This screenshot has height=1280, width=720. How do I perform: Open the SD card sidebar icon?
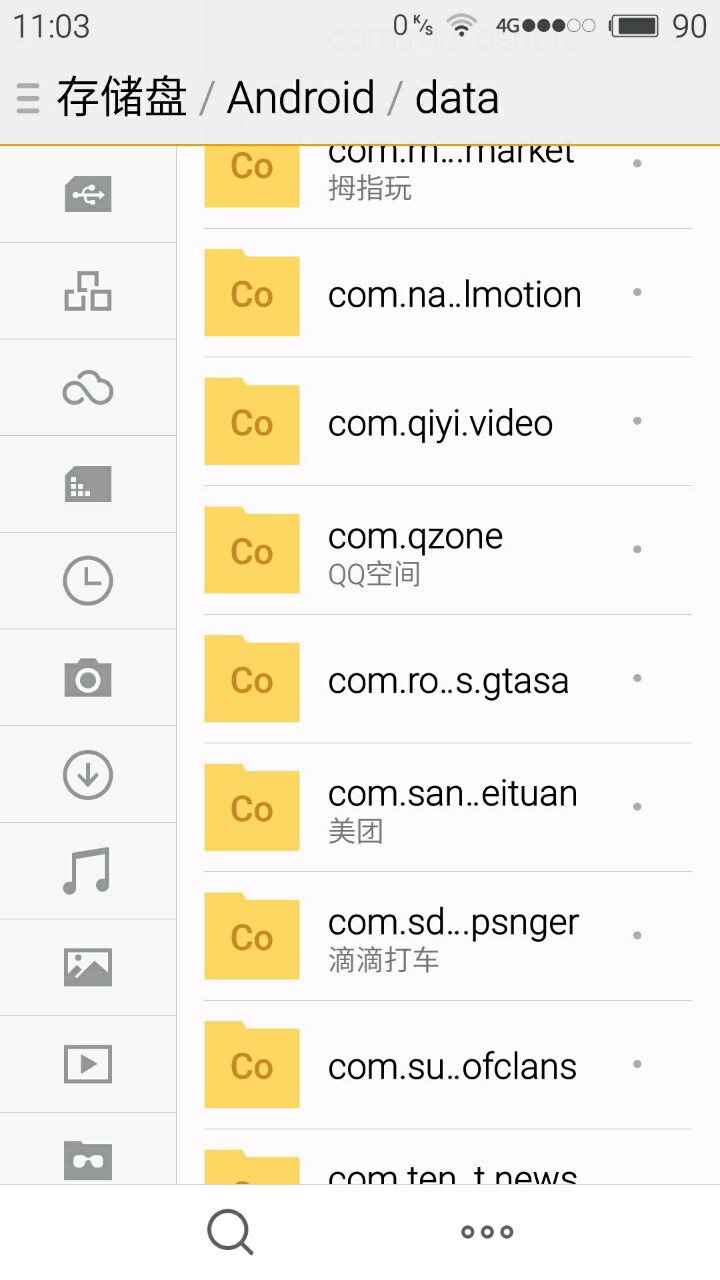[88, 485]
